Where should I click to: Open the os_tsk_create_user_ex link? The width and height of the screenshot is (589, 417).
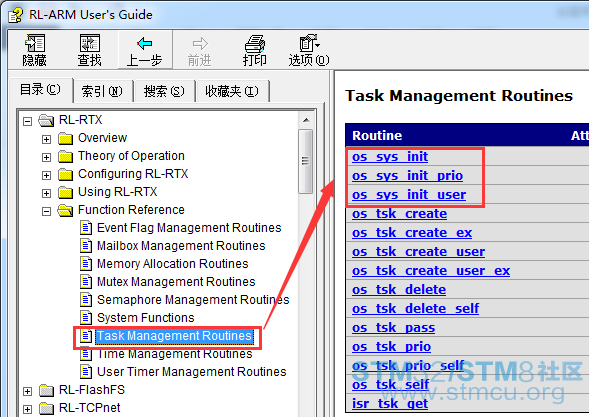[431, 271]
